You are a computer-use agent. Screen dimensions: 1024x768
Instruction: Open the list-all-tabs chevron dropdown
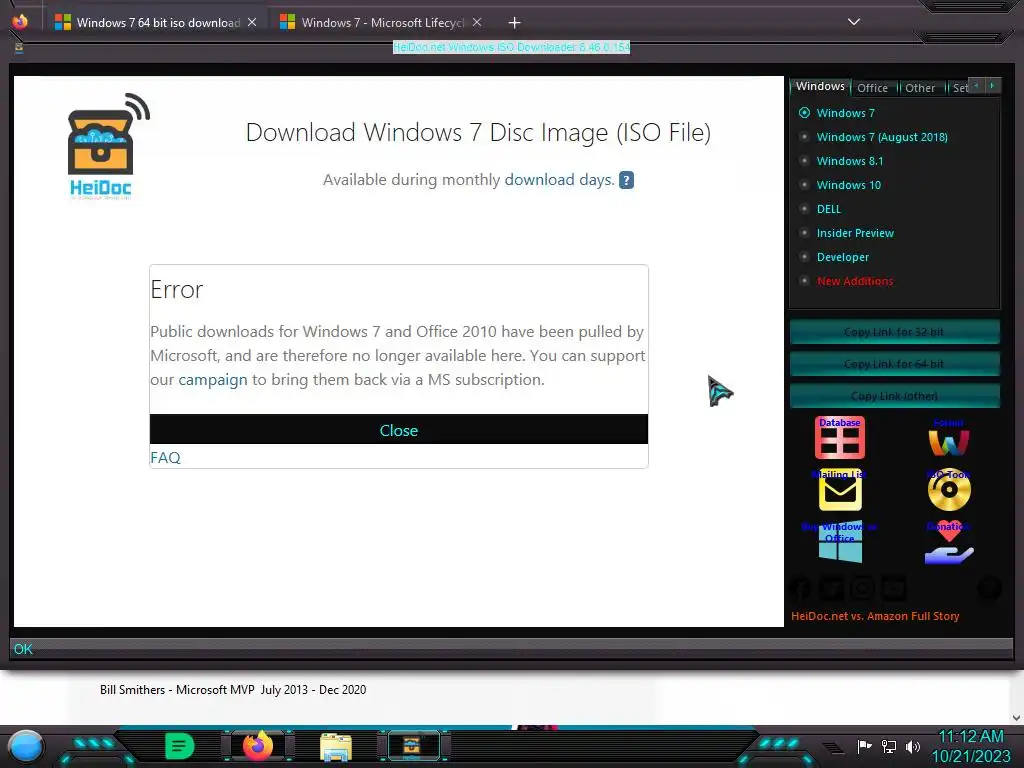pos(854,22)
